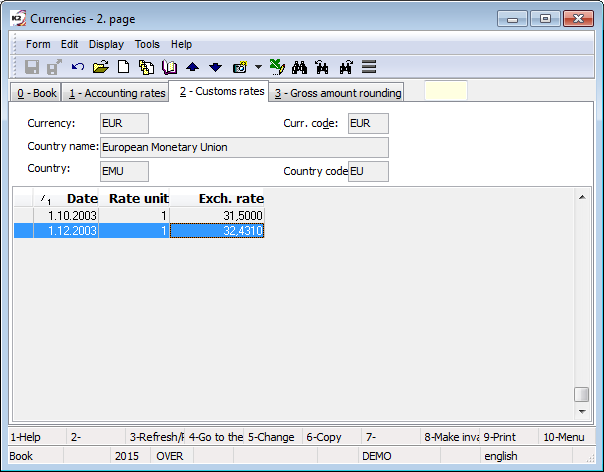Click the three horizontal lines icon
The width and height of the screenshot is (604, 472).
click(x=369, y=67)
